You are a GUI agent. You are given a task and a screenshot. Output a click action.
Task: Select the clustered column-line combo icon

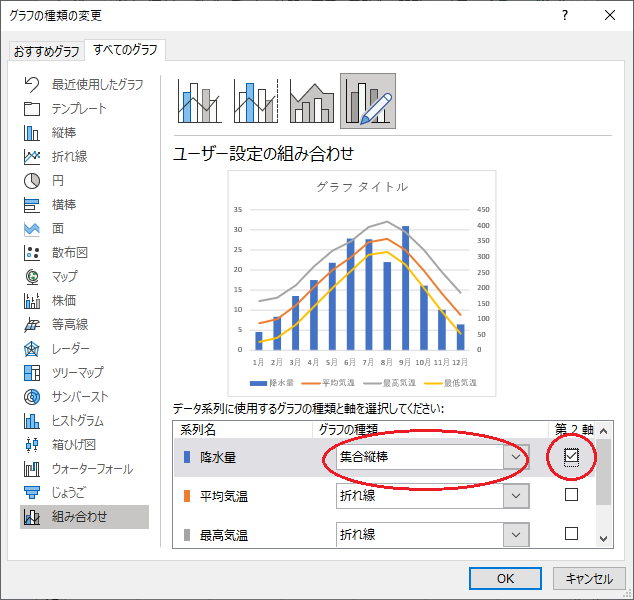point(199,101)
